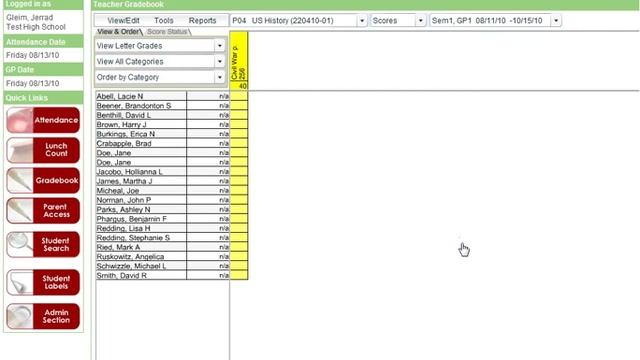Click the Friday 08/13/10 GP Date value

(x=33, y=83)
